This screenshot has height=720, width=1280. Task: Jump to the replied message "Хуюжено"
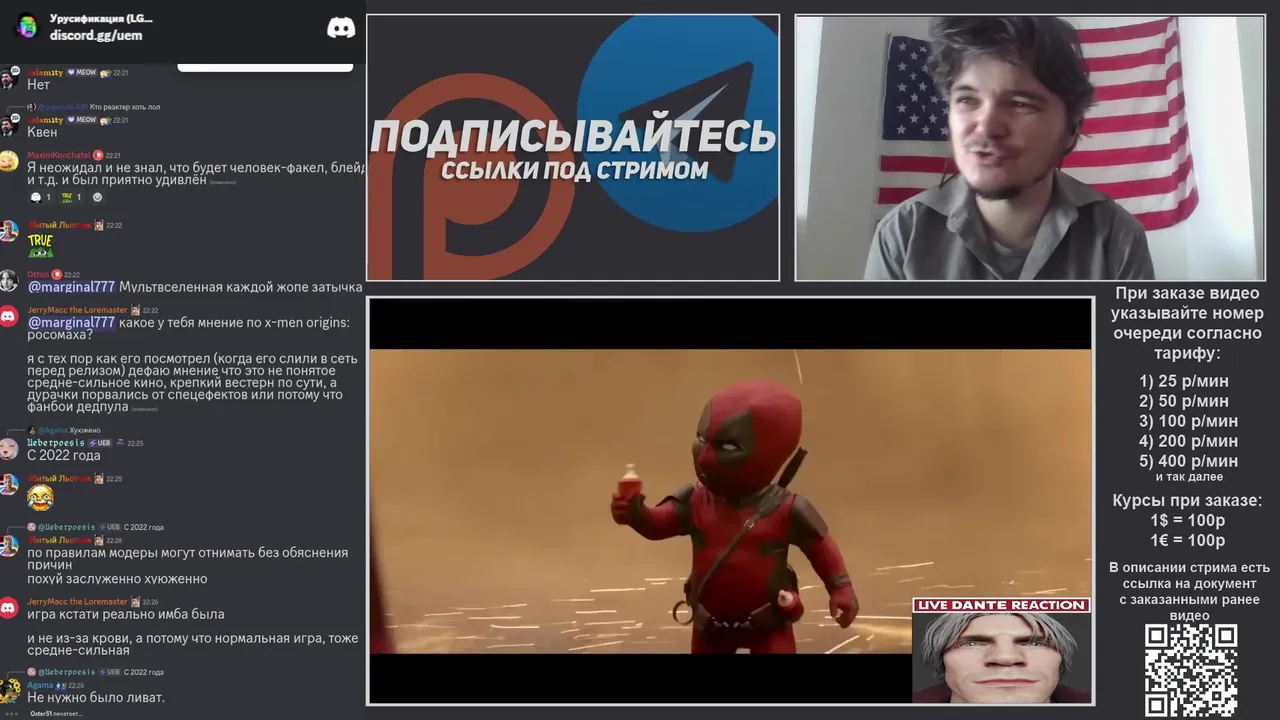coord(85,430)
